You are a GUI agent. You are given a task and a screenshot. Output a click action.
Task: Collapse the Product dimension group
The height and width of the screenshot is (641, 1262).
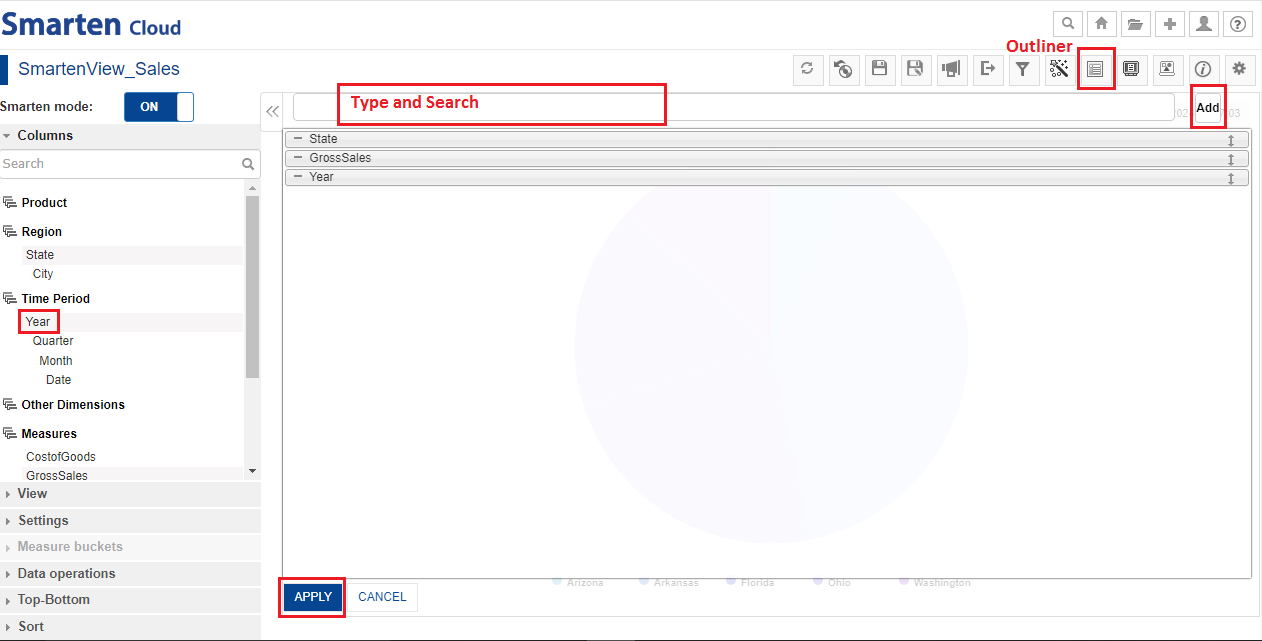10,203
